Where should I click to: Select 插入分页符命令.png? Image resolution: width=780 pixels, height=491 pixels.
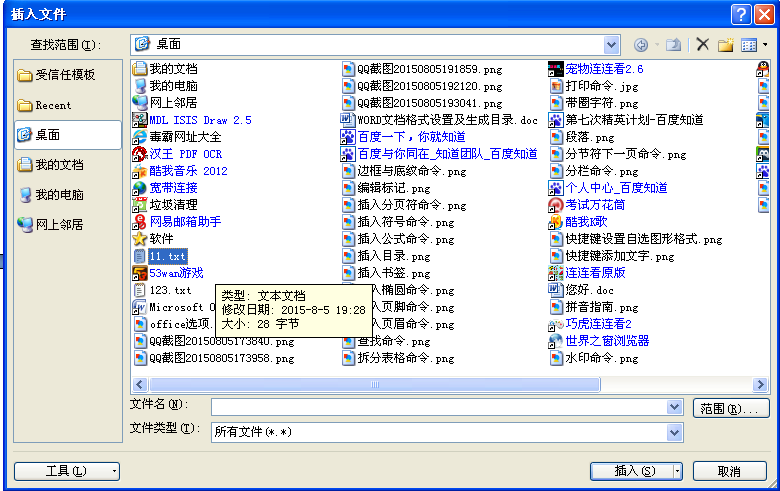[x=404, y=204]
